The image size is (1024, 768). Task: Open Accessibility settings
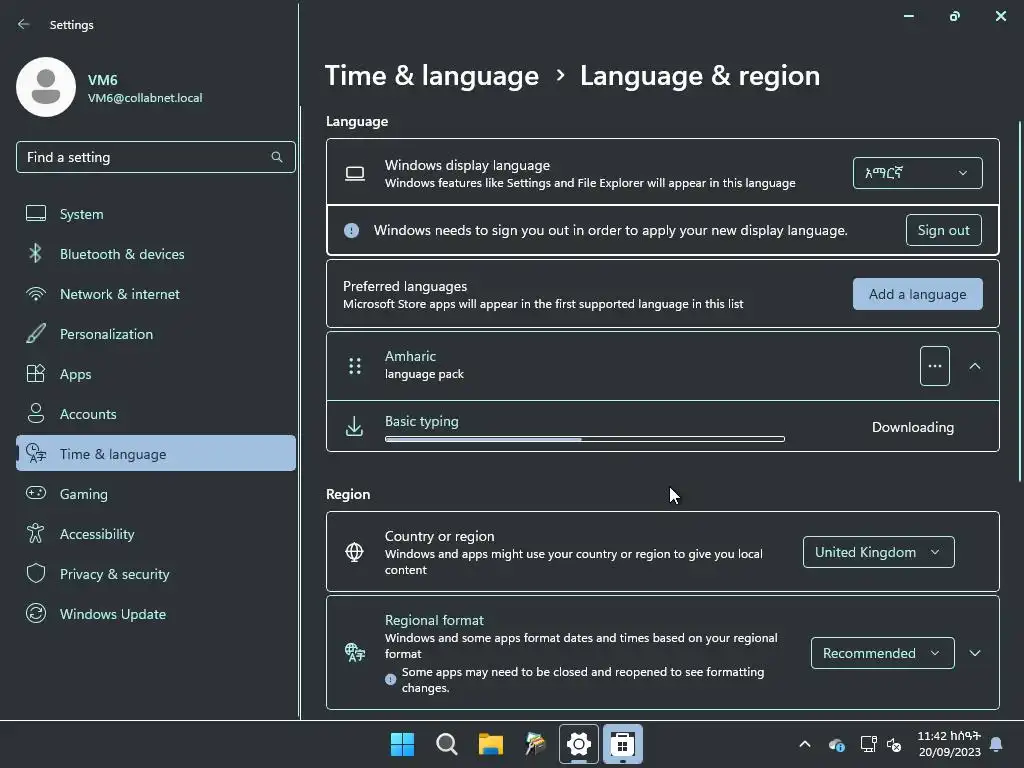tap(155, 534)
